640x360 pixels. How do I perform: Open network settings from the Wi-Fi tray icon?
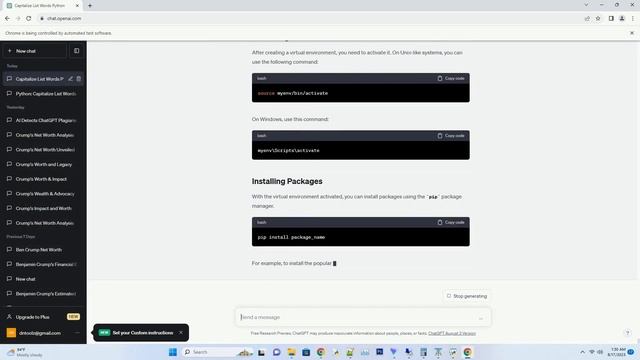click(x=592, y=352)
